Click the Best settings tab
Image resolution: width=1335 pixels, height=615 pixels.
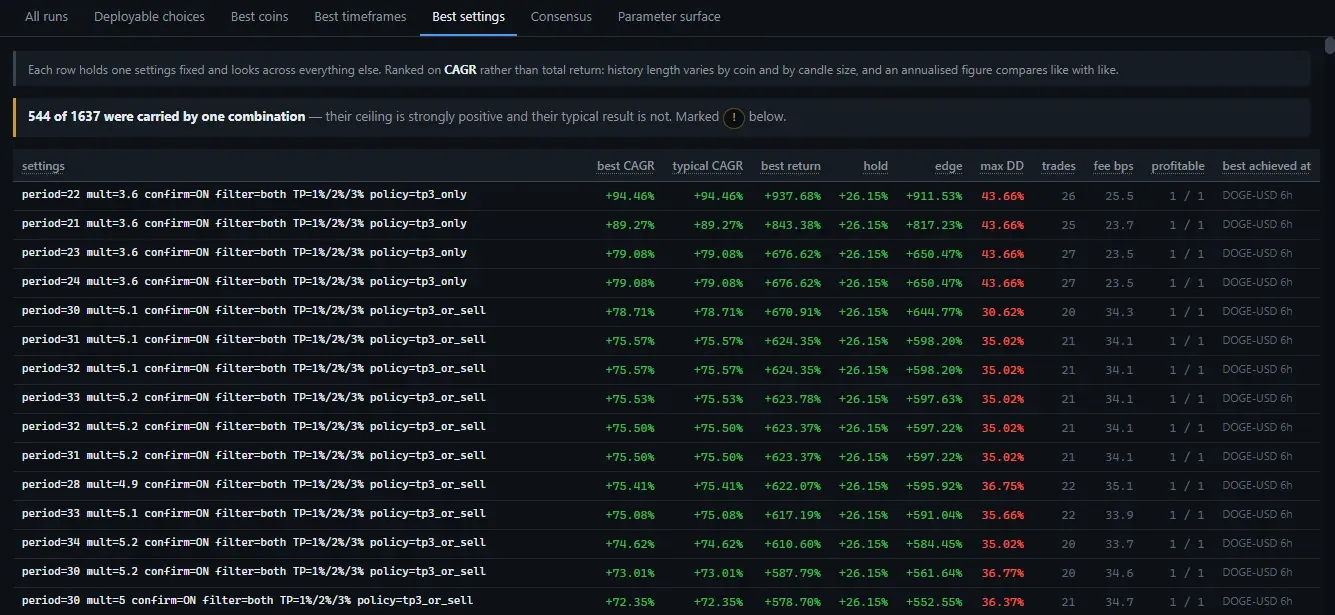(468, 17)
